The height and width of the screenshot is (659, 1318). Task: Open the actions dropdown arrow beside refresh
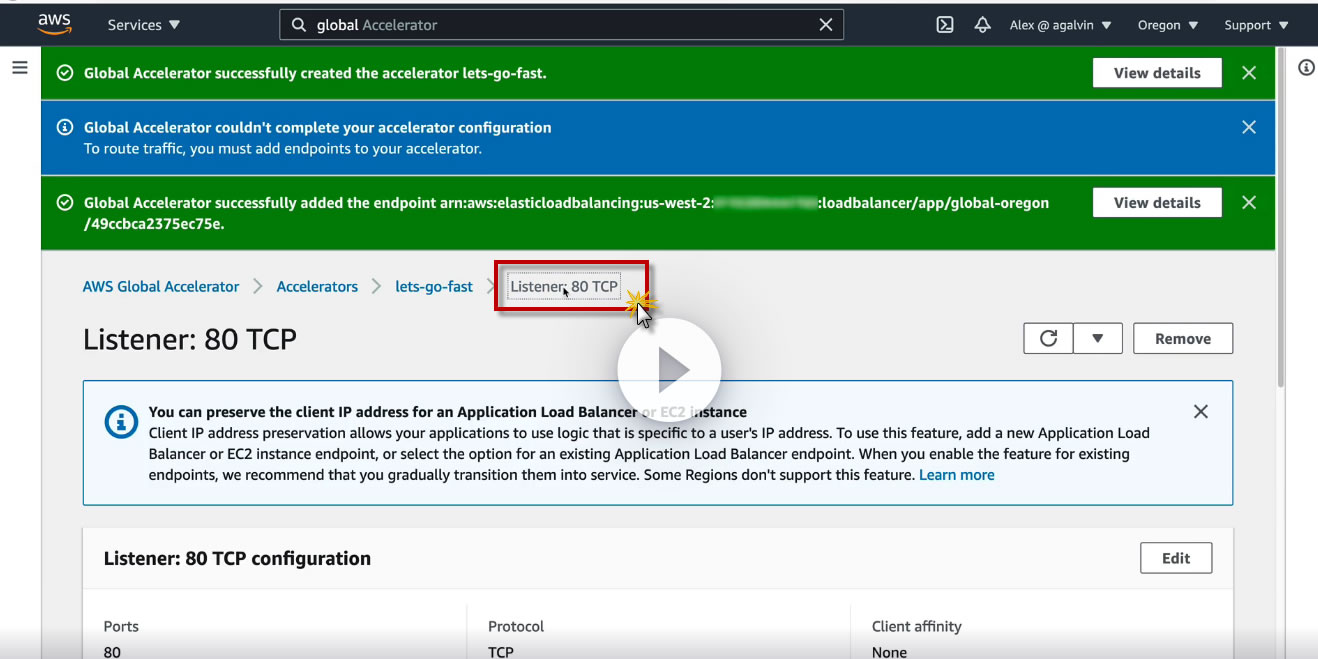point(1098,338)
